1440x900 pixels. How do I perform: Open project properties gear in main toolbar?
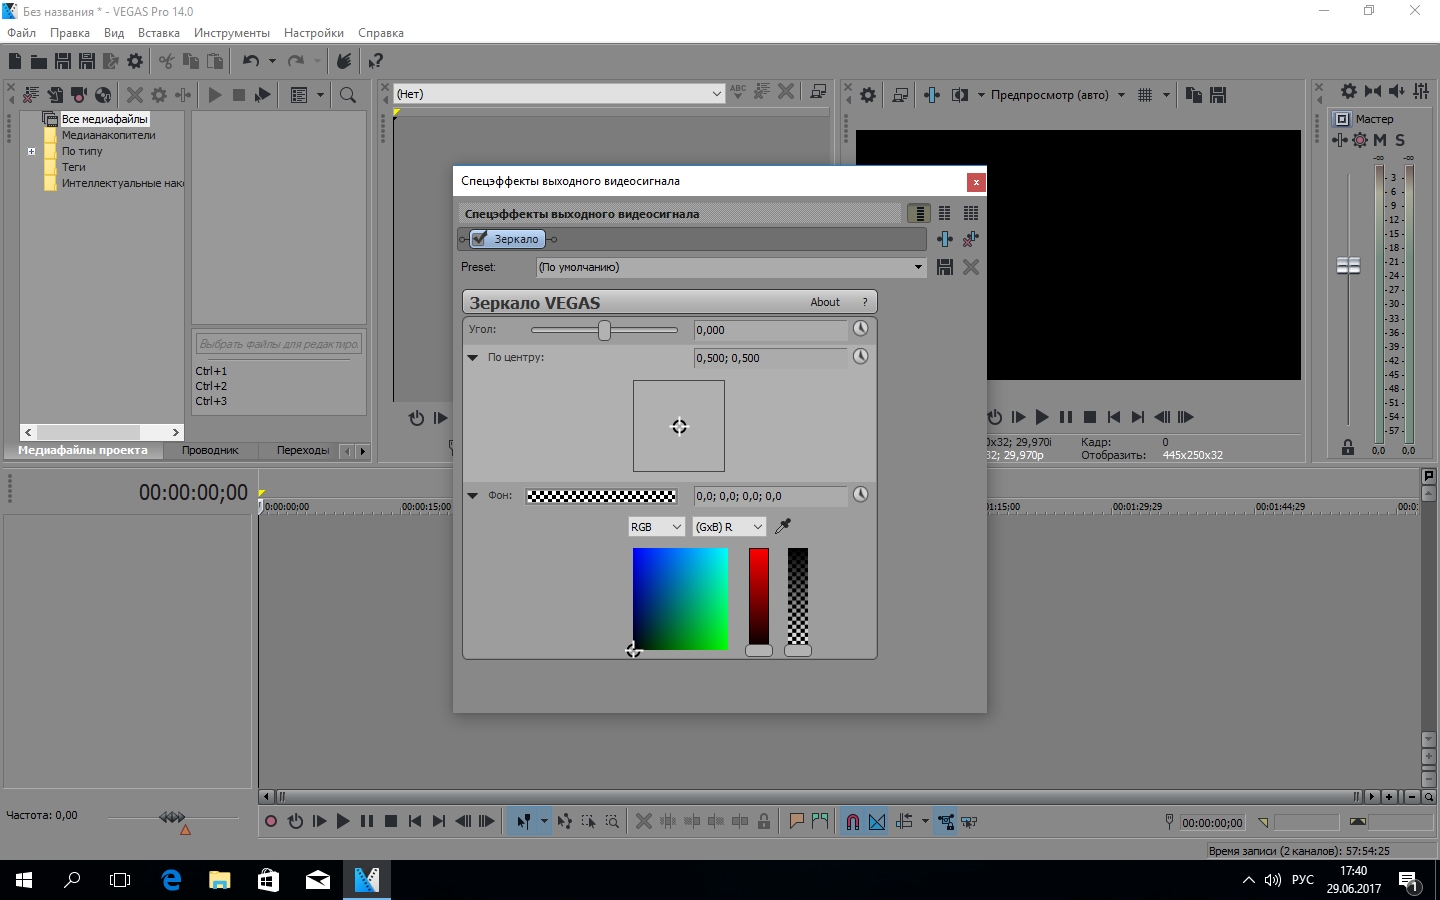pyautogui.click(x=135, y=61)
